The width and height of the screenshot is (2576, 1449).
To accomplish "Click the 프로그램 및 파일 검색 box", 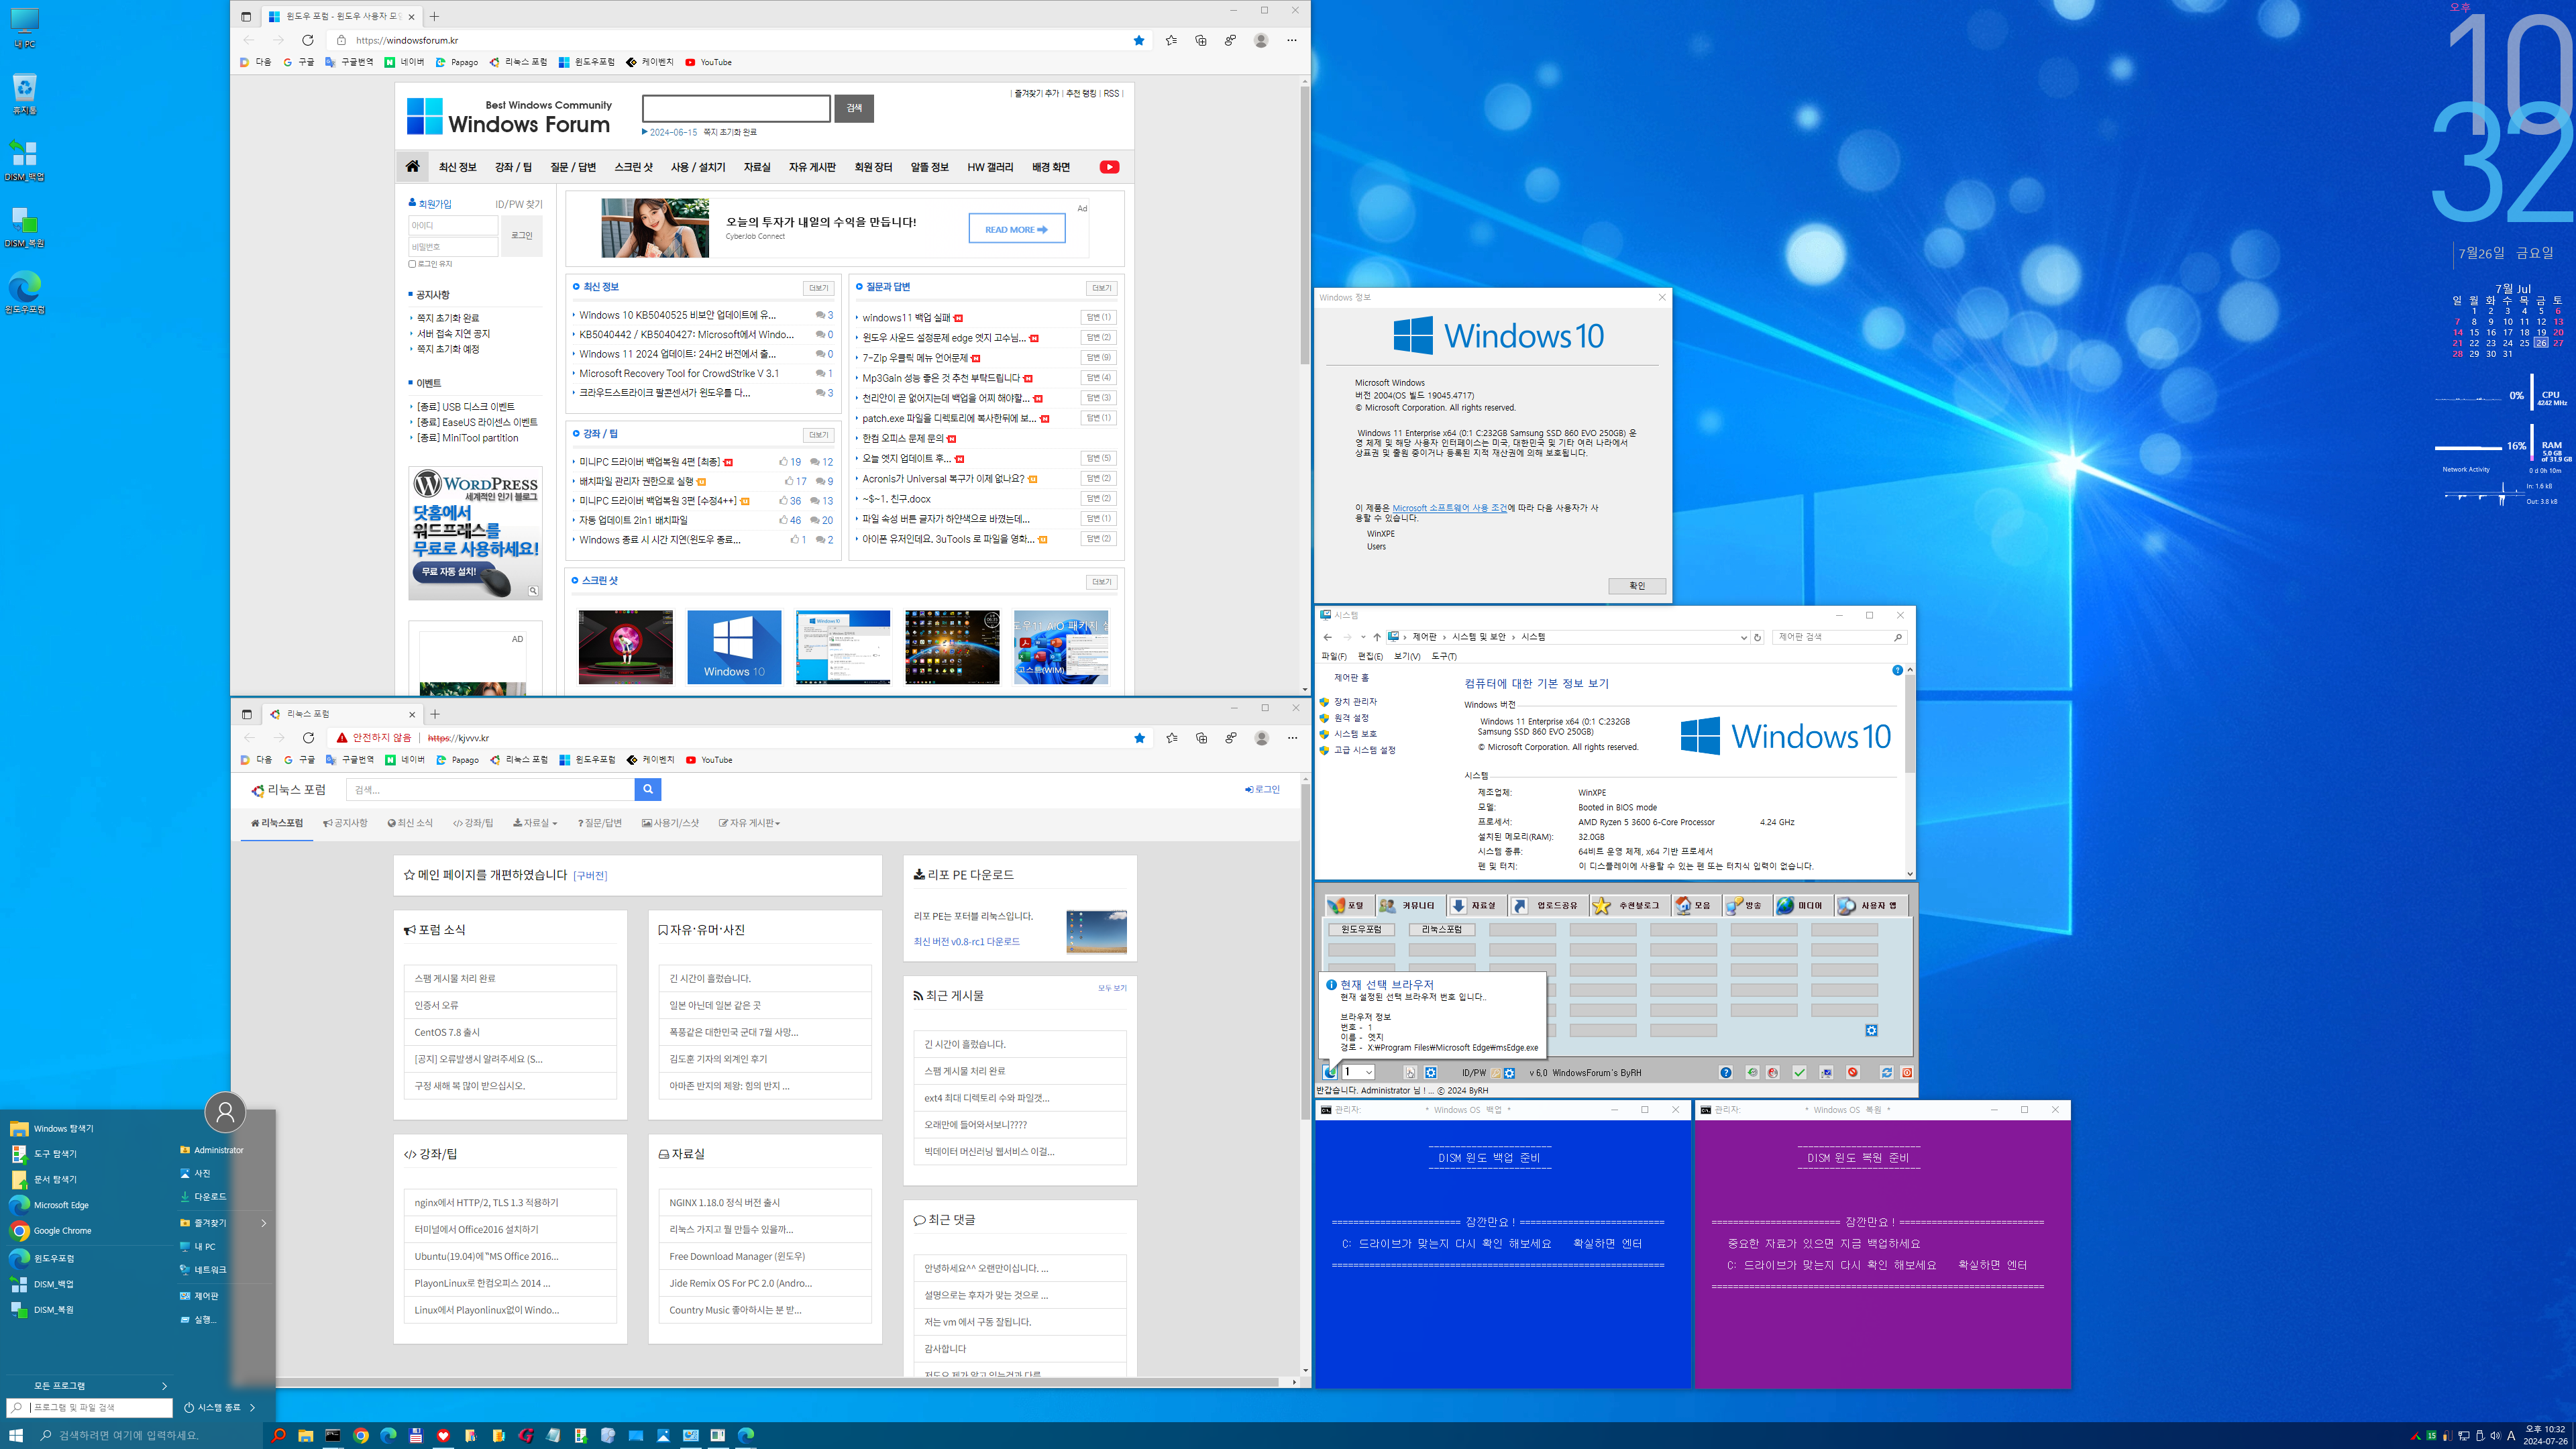I will coord(90,1407).
